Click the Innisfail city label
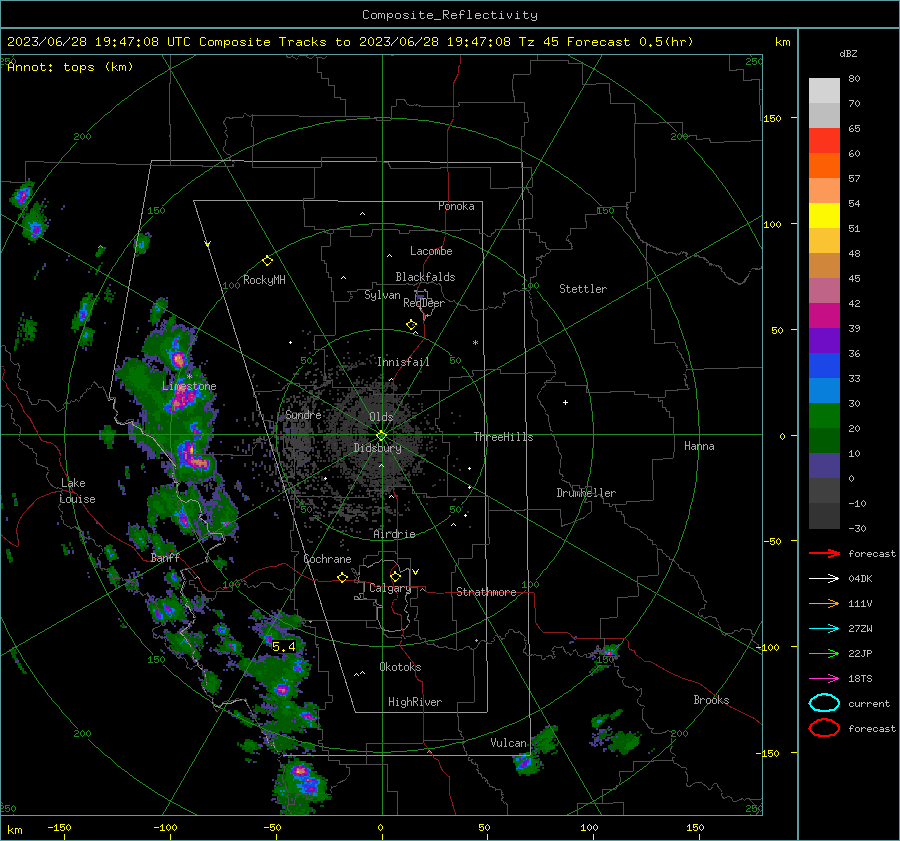The image size is (900, 841). pos(403,362)
